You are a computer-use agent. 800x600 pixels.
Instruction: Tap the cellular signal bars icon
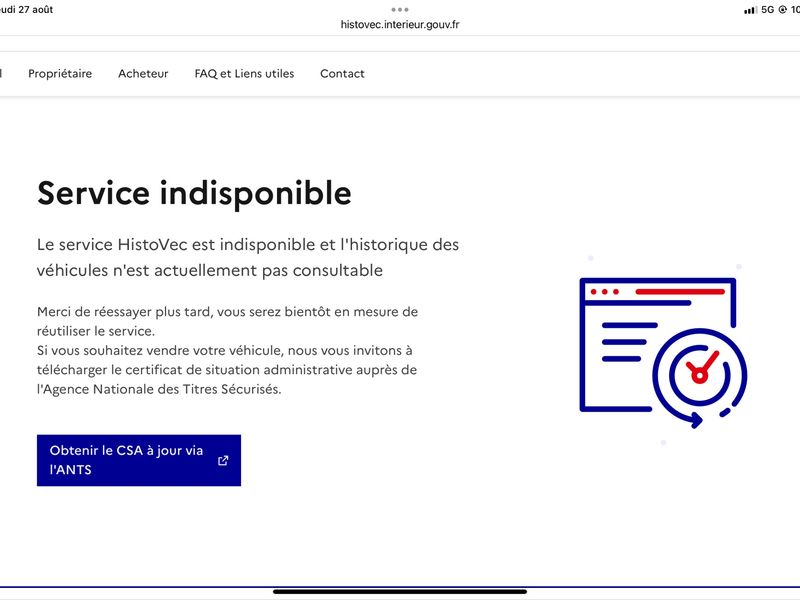pos(751,10)
